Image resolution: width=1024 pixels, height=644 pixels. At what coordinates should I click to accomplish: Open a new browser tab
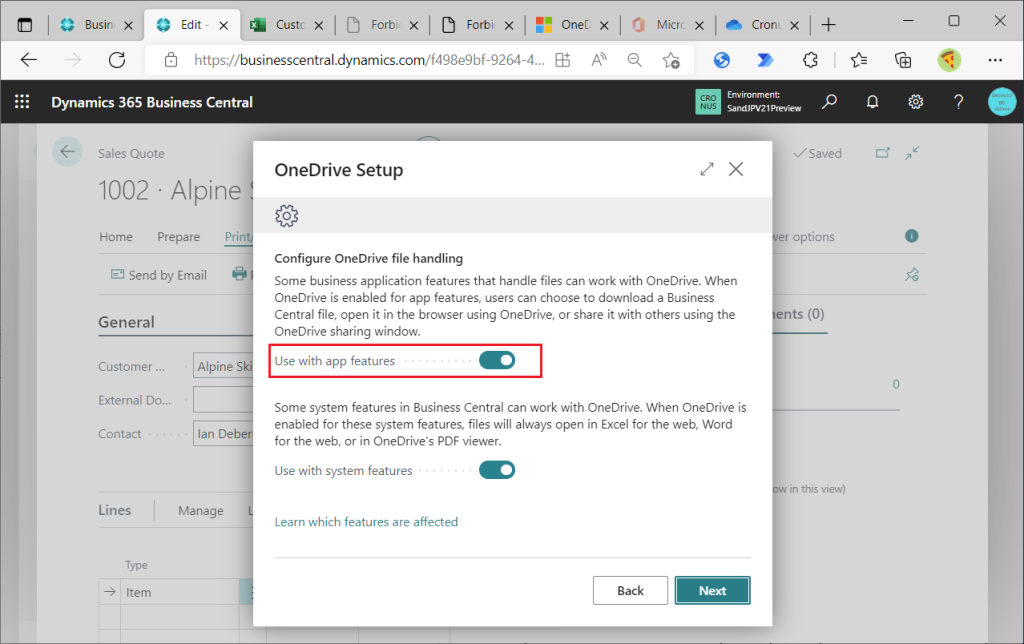[x=828, y=25]
